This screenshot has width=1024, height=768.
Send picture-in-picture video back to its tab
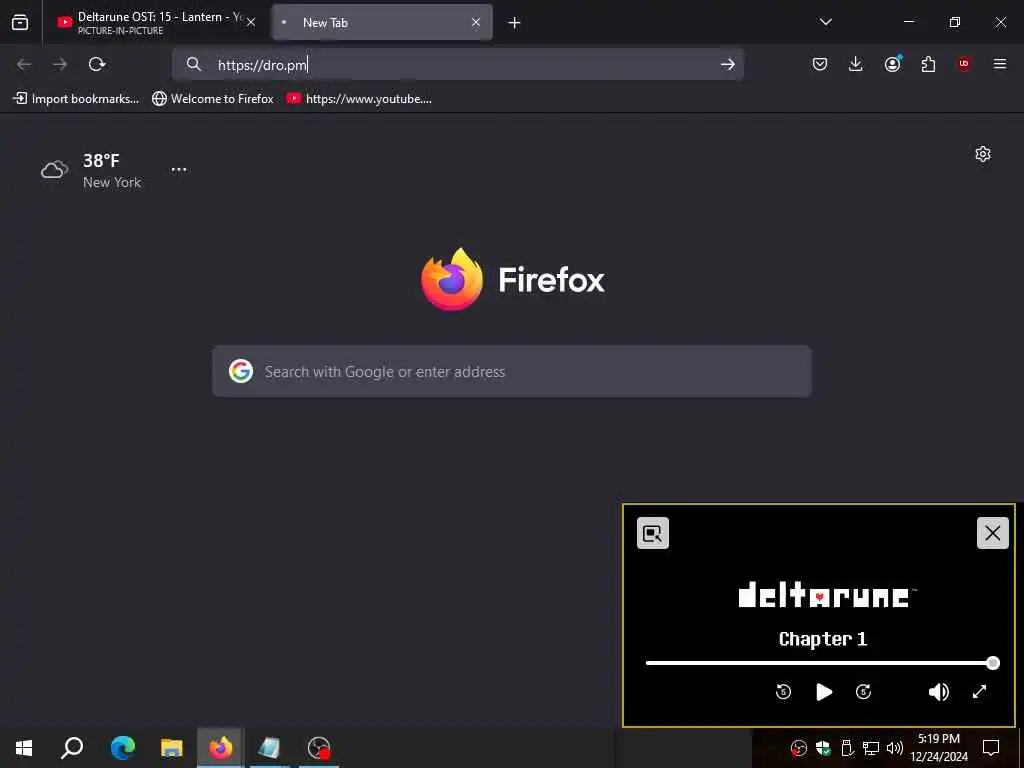pyautogui.click(x=653, y=534)
